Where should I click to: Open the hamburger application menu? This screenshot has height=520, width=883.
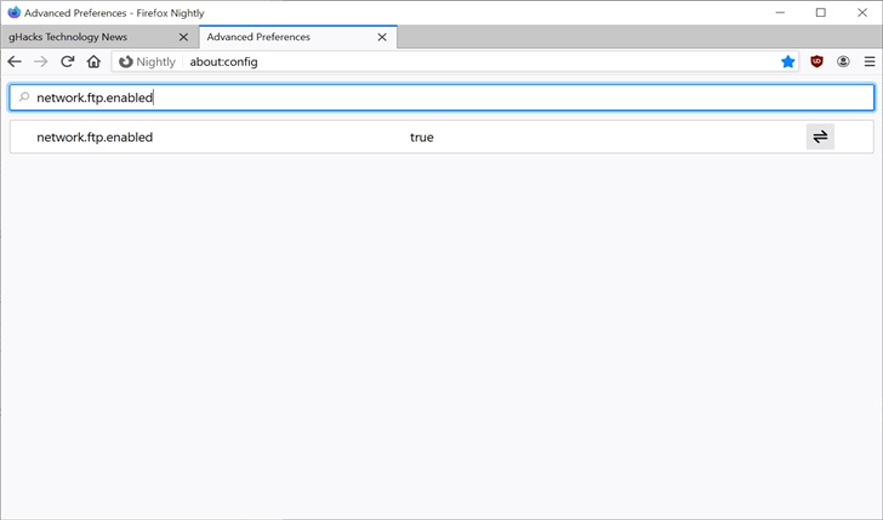pyautogui.click(x=870, y=62)
